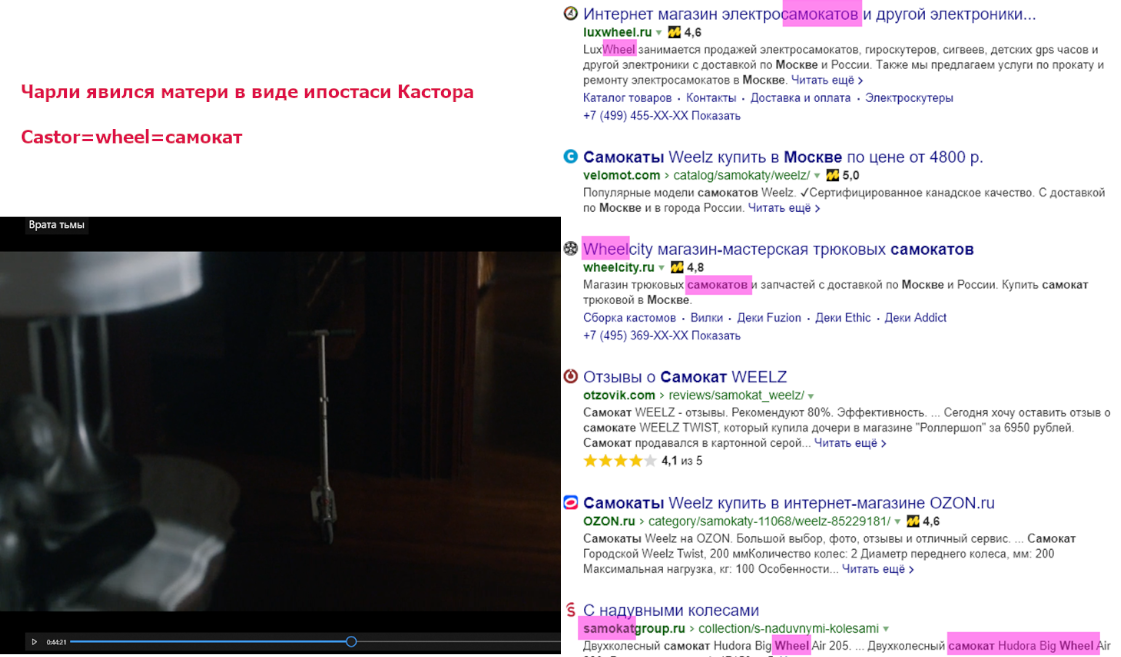Viewport: 1121px width, 657px height.
Task: Click the star rating under otzovik result
Action: (620, 461)
